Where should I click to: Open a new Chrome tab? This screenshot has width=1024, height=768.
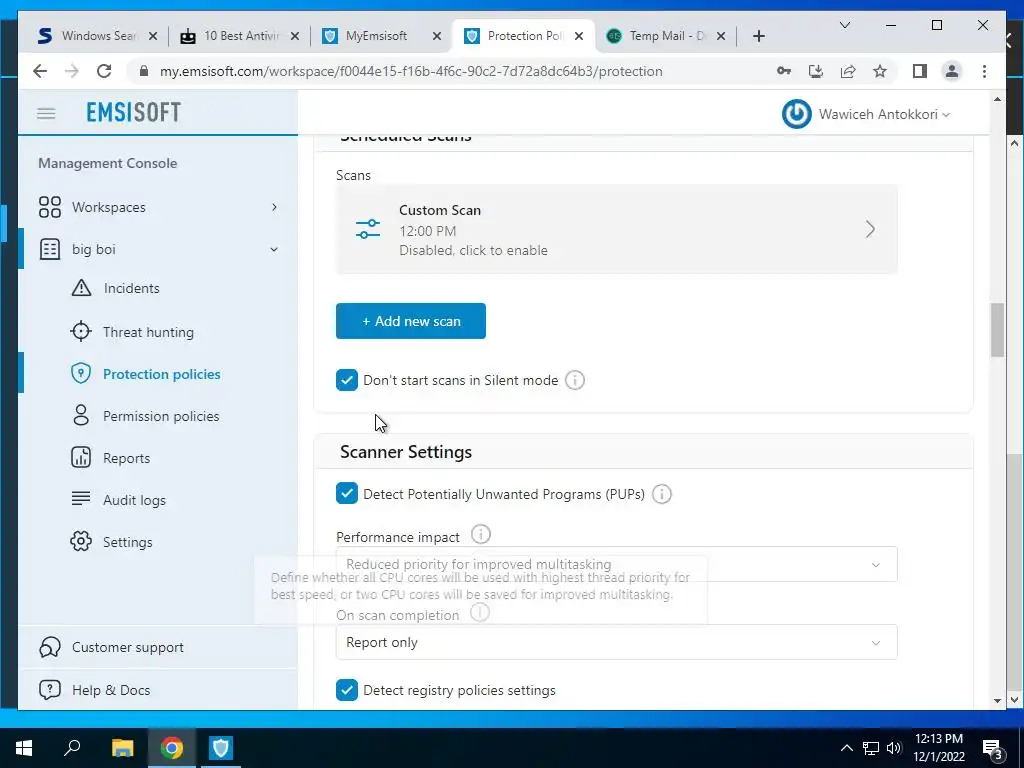pos(758,36)
